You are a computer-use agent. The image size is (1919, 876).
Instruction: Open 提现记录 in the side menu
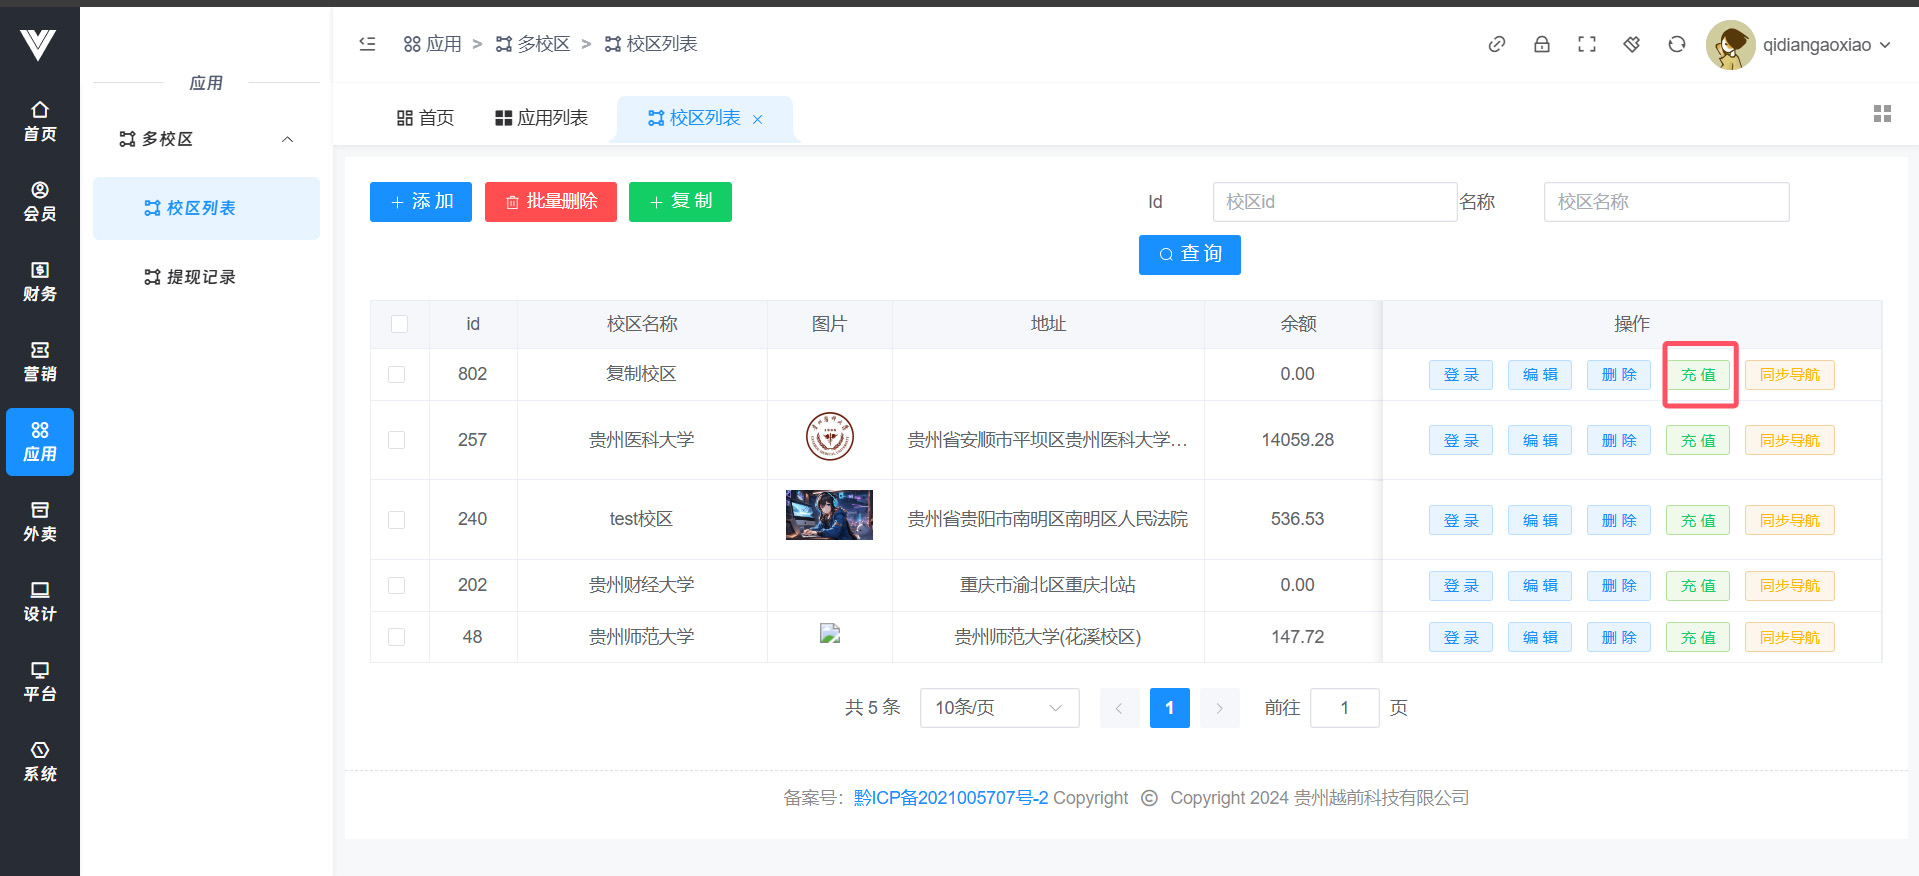tap(200, 277)
